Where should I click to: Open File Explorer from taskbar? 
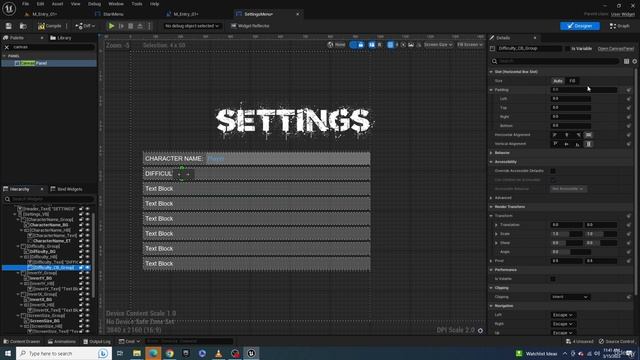pos(137,353)
